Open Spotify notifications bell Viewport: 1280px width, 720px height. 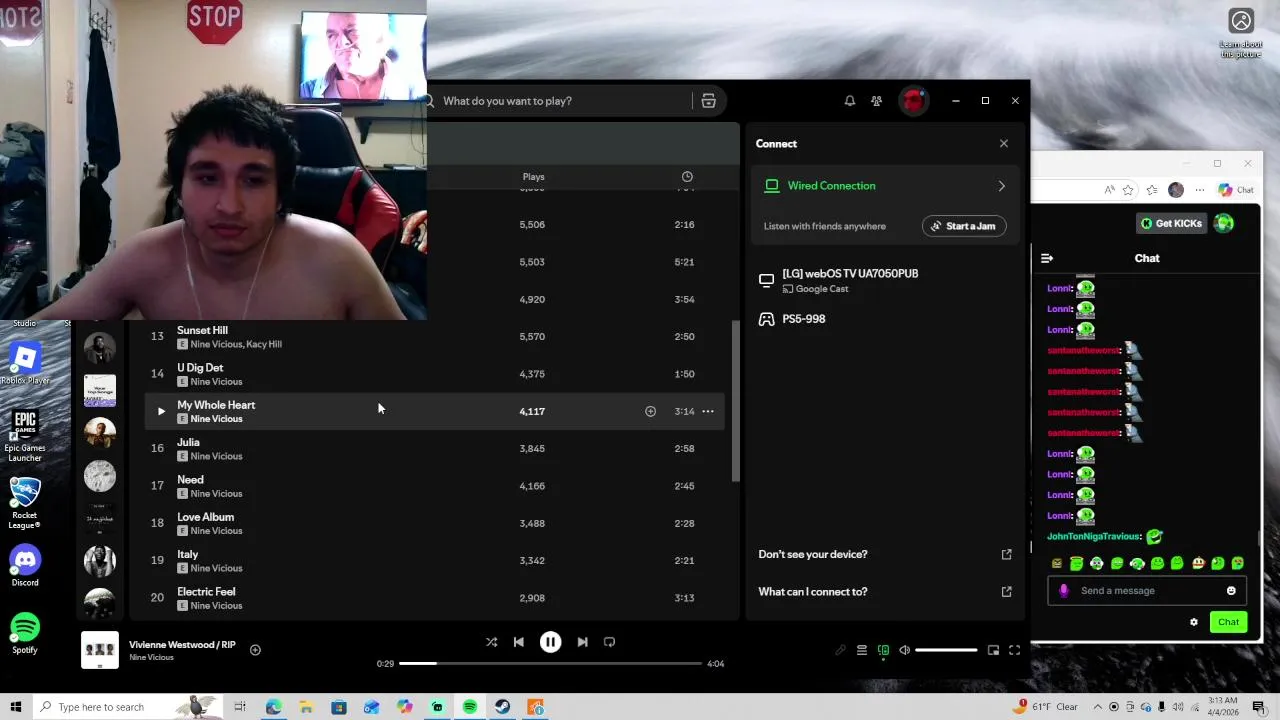(849, 101)
